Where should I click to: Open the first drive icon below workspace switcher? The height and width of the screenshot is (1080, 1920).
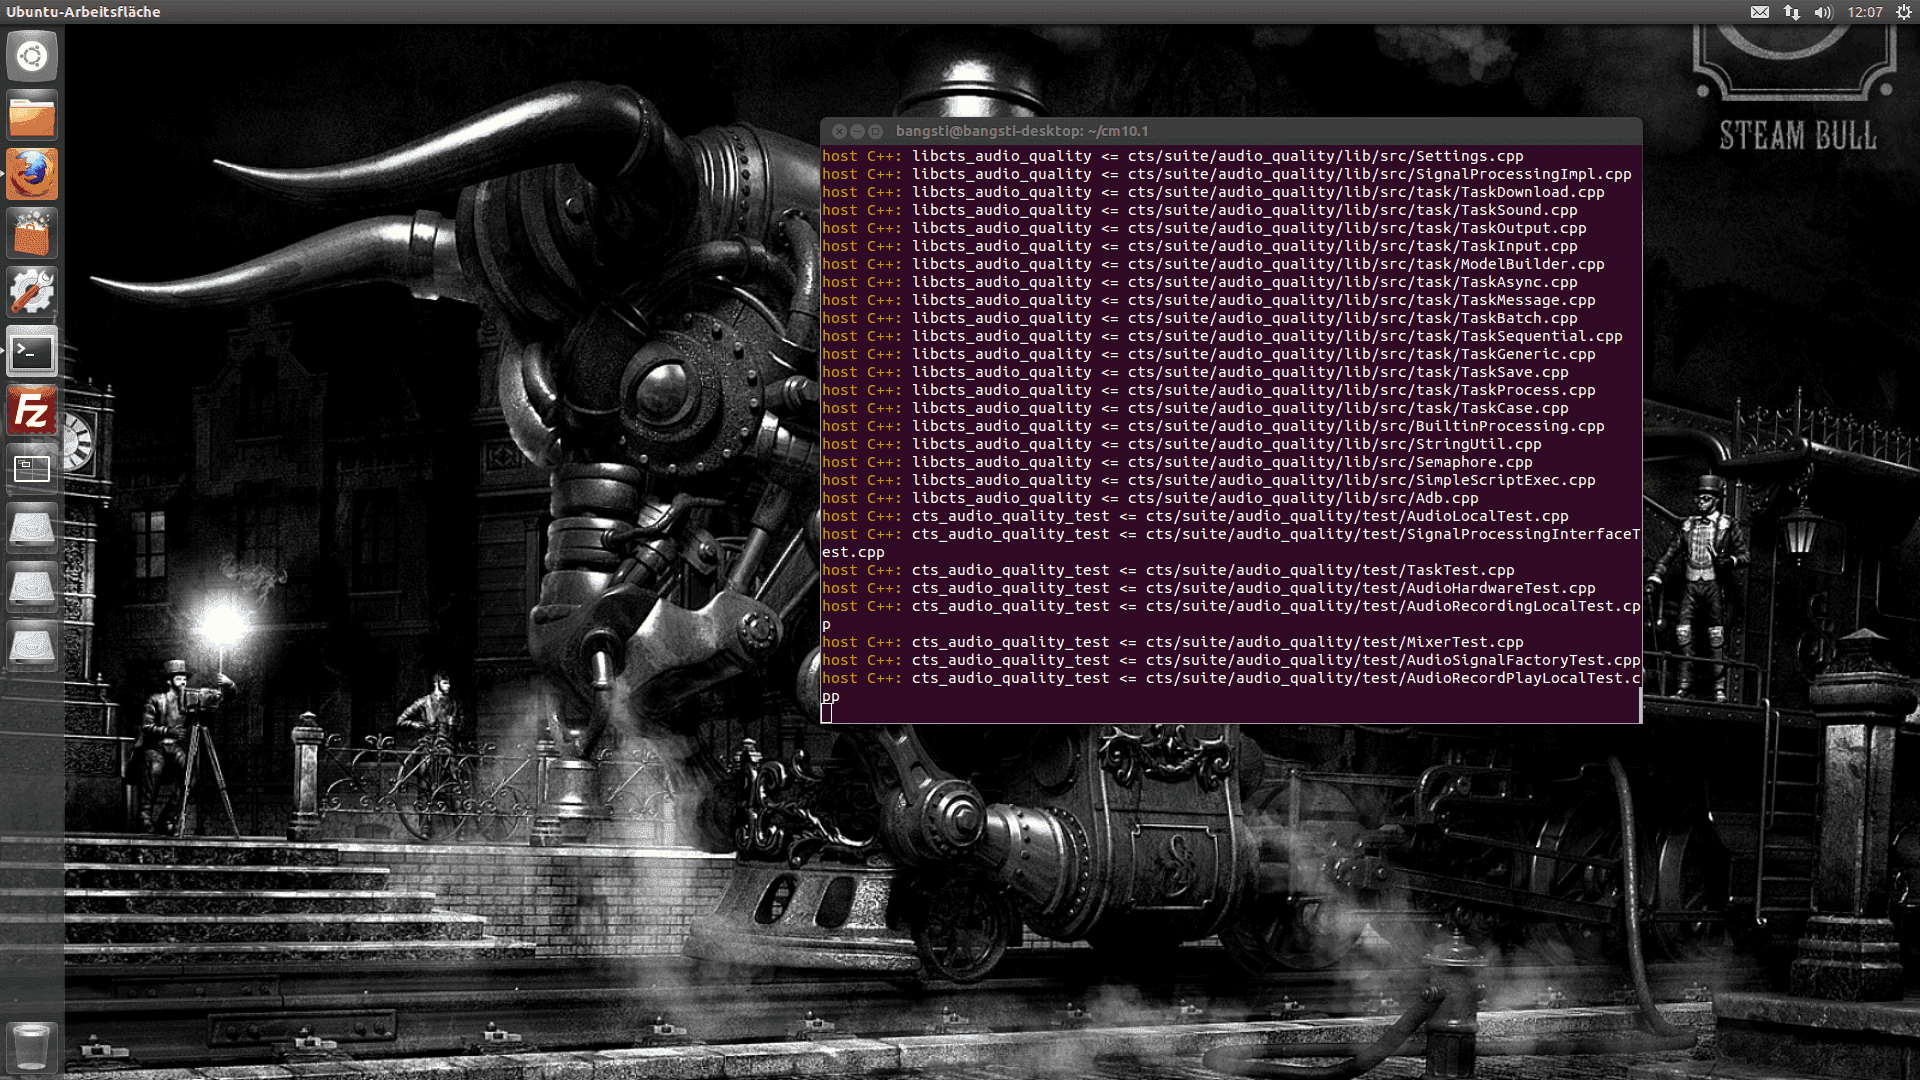32,528
